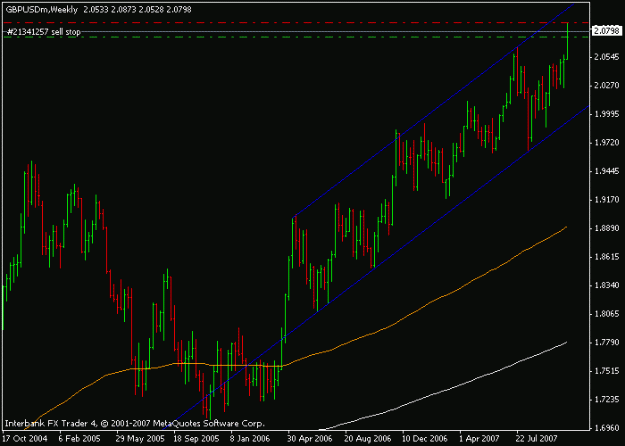Click the price scale value 1.9995
The image size is (625, 446).
click(607, 114)
